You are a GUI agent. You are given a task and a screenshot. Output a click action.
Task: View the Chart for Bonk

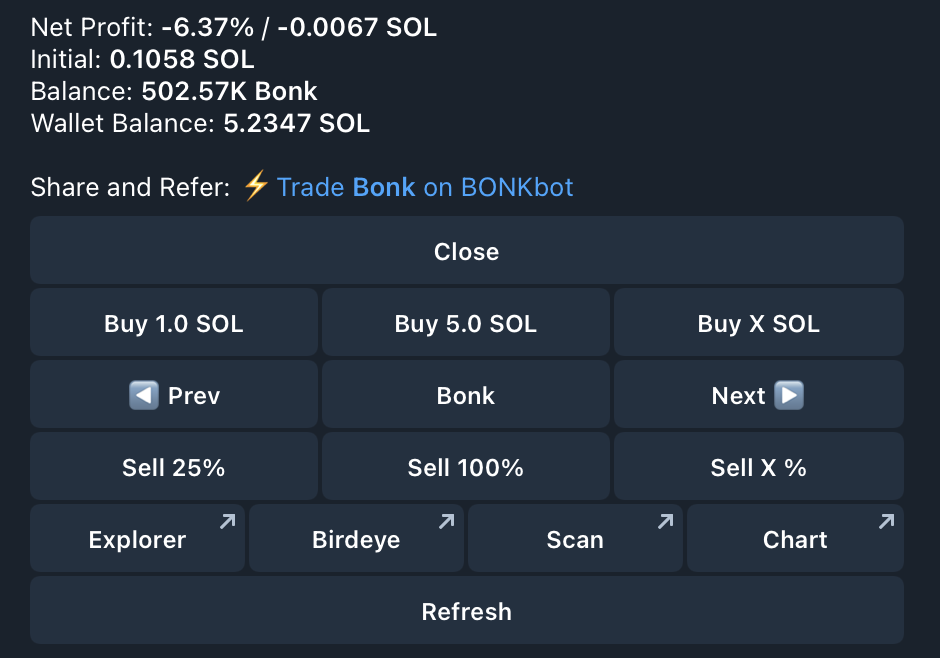pyautogui.click(x=795, y=540)
